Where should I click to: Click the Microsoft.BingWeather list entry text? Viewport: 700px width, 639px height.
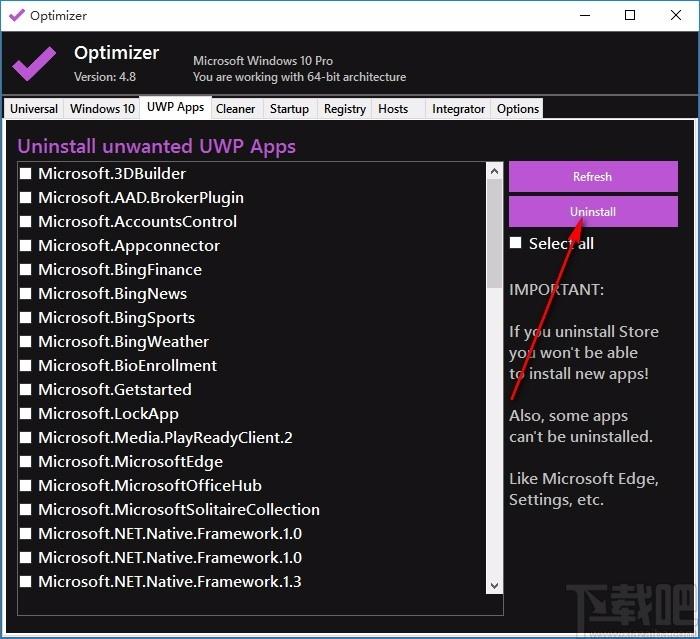123,342
